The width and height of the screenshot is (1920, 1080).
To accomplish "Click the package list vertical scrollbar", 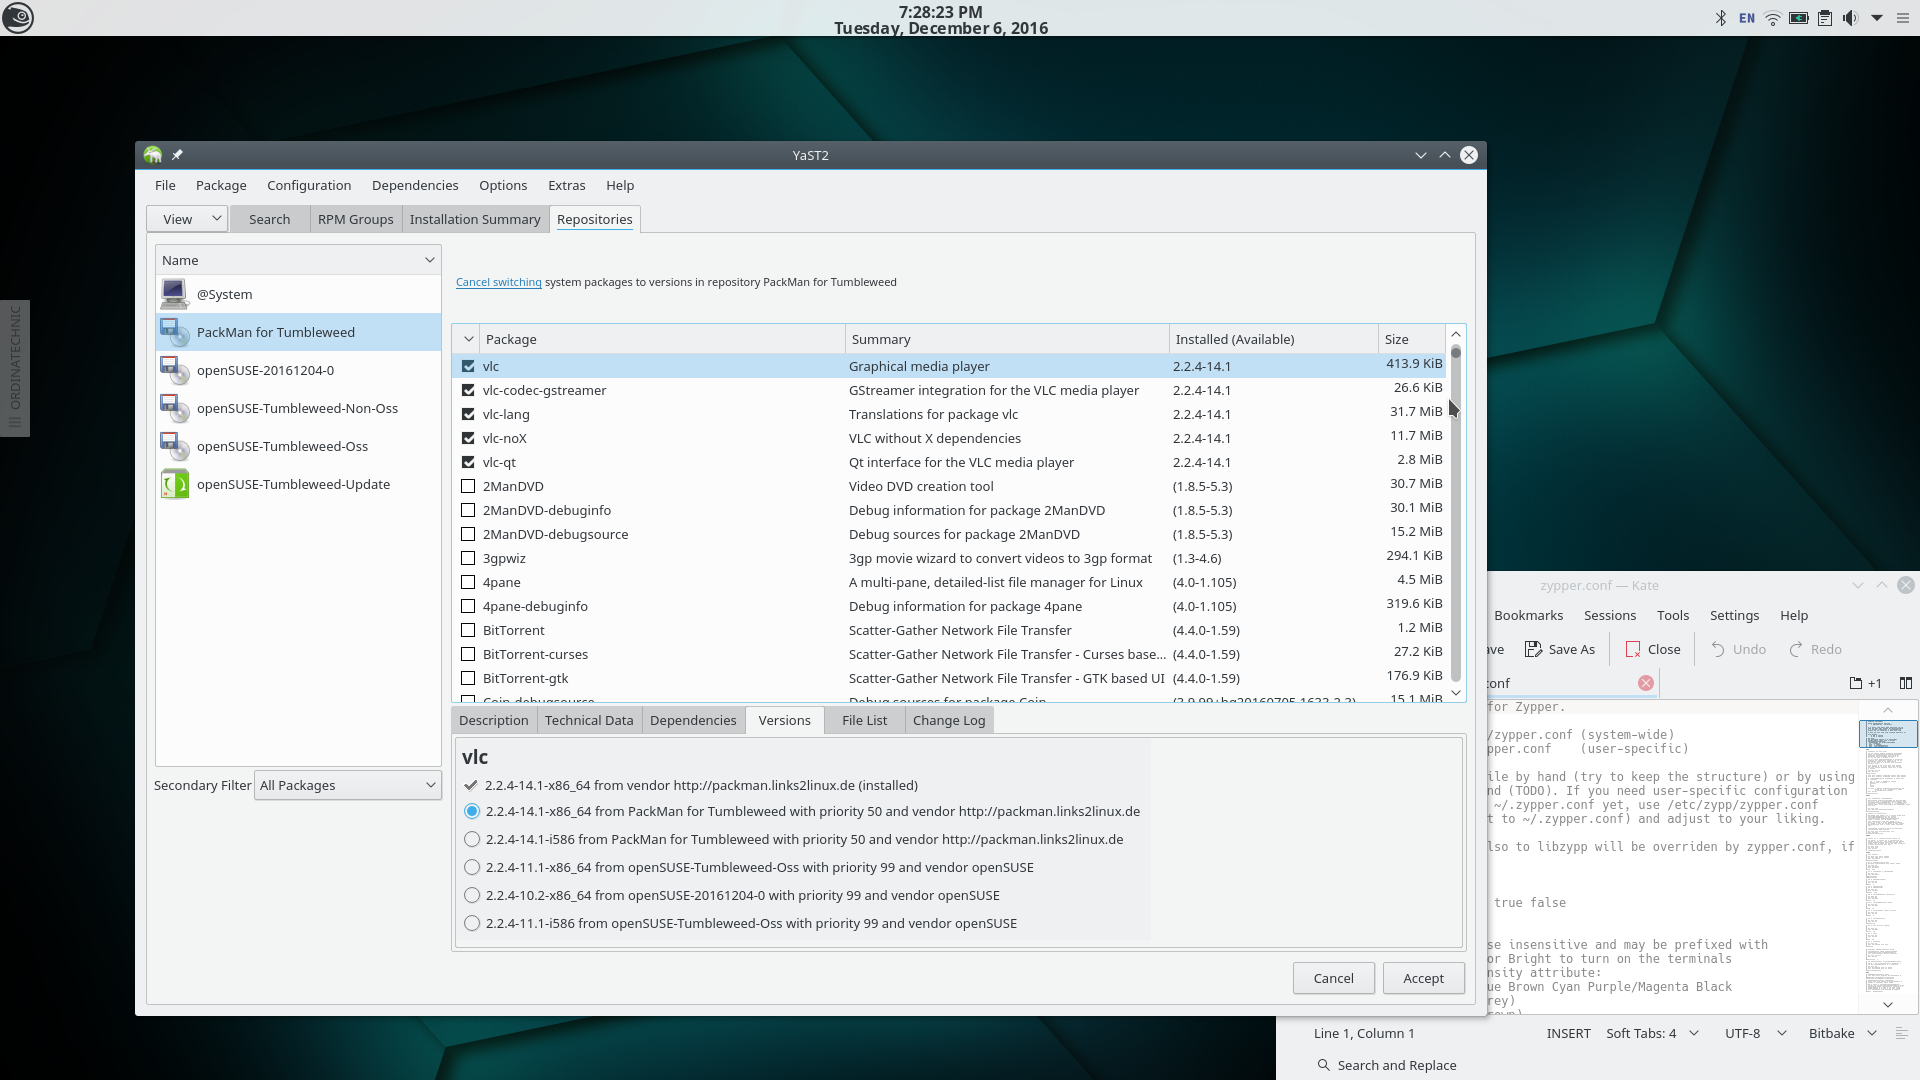I will click(1456, 512).
